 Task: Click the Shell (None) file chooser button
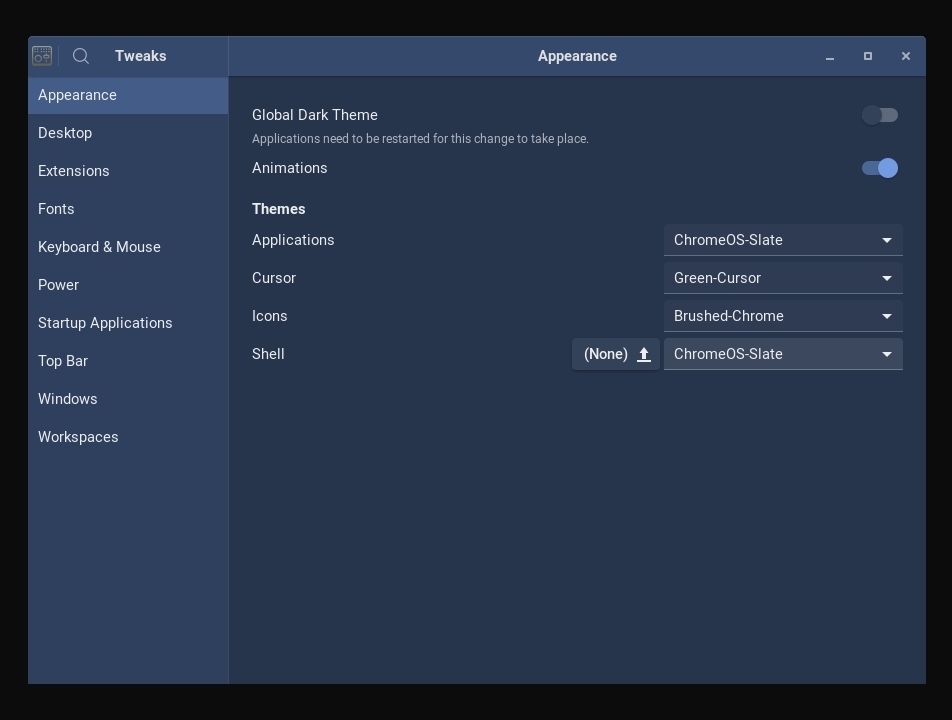point(616,354)
